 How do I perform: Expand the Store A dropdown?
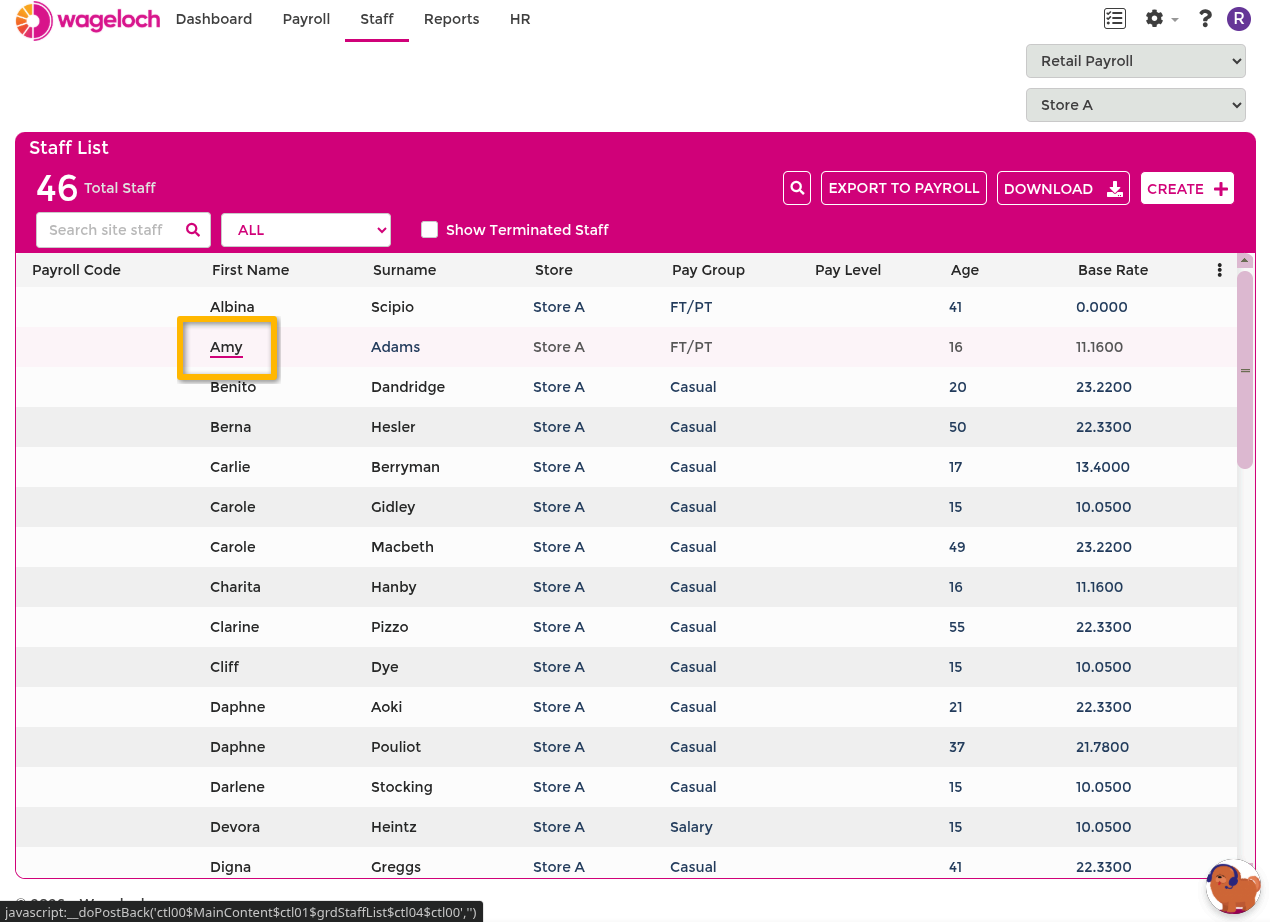click(1136, 105)
